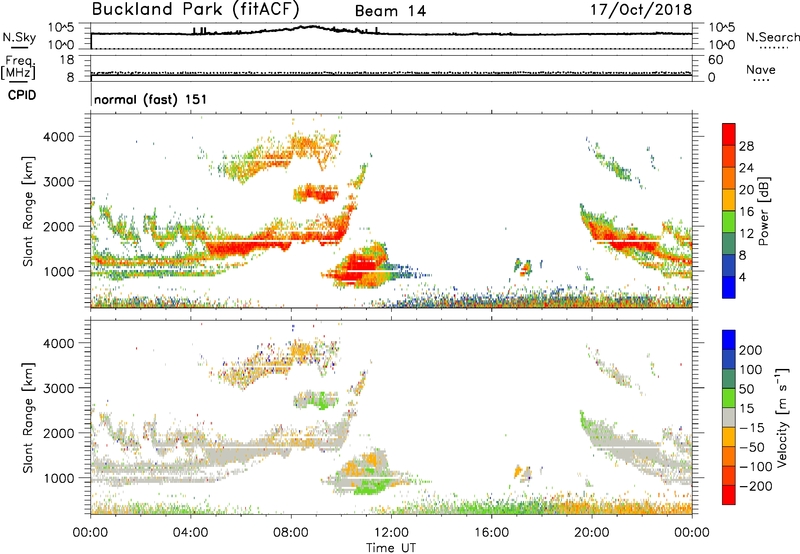Click the blue bottom segment of the Power color bar

[729, 287]
